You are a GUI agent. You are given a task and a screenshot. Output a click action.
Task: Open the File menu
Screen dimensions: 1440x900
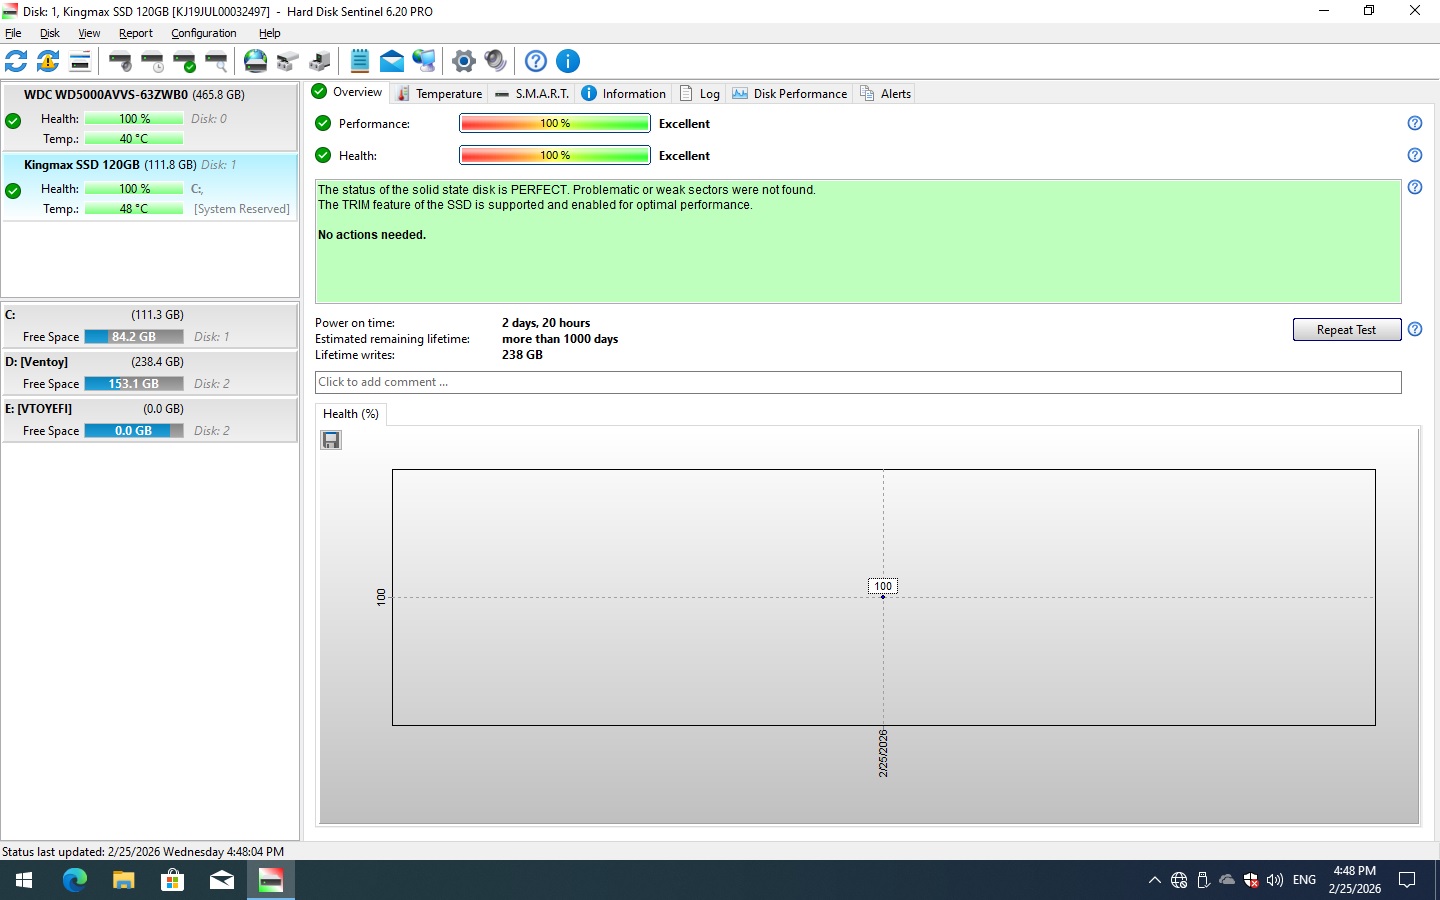pyautogui.click(x=13, y=33)
